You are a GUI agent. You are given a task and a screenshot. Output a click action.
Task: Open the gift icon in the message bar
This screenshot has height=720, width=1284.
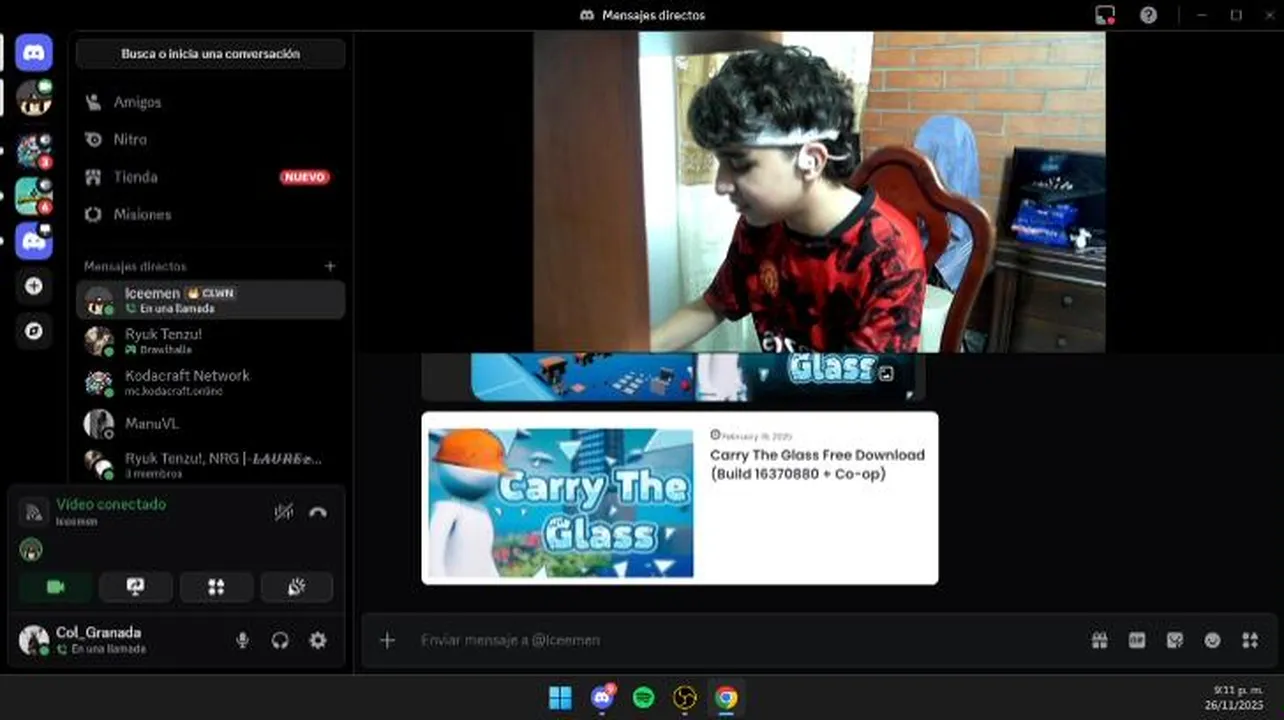(x=1099, y=640)
